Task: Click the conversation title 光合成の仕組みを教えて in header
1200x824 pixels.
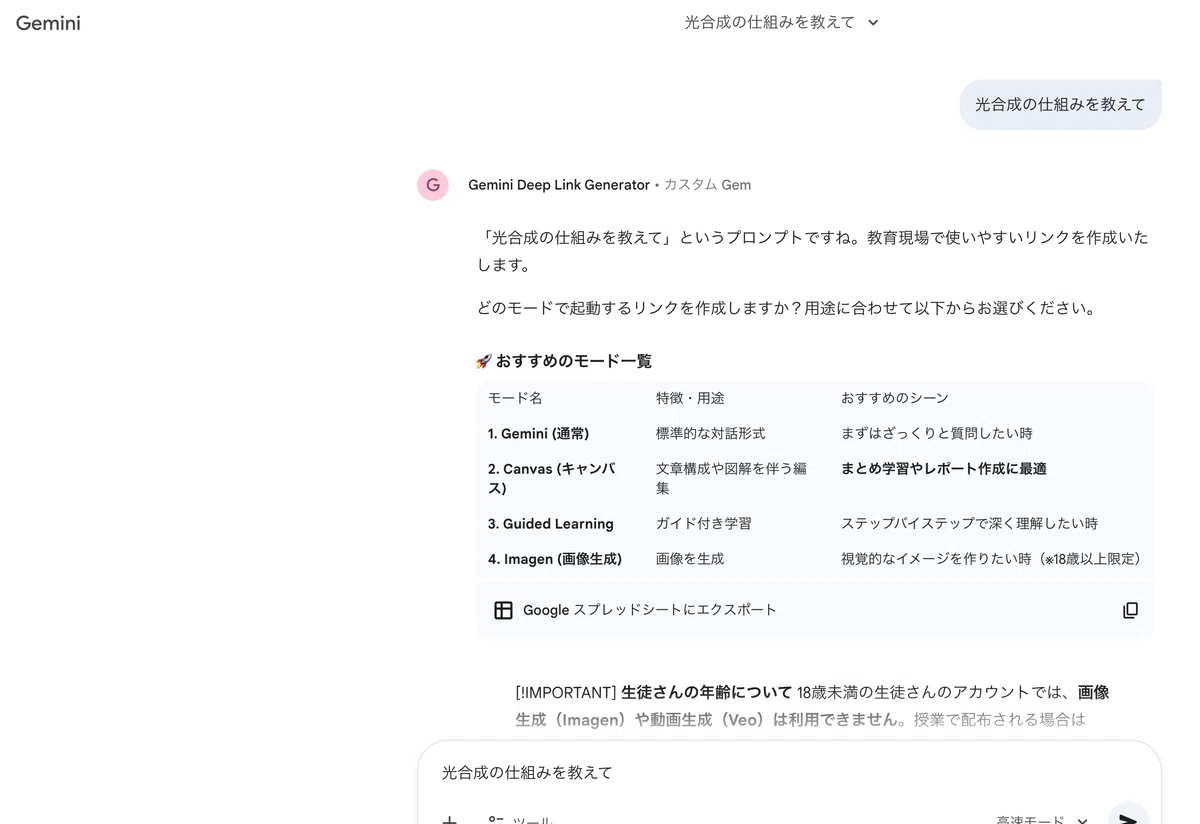Action: (x=769, y=22)
